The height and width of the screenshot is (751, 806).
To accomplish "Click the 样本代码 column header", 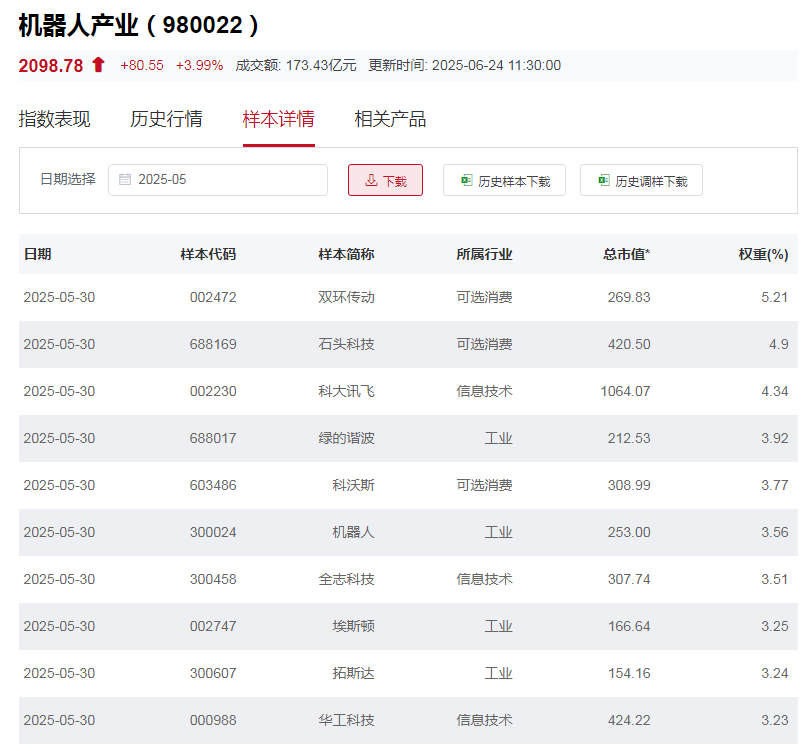I will pyautogui.click(x=208, y=254).
